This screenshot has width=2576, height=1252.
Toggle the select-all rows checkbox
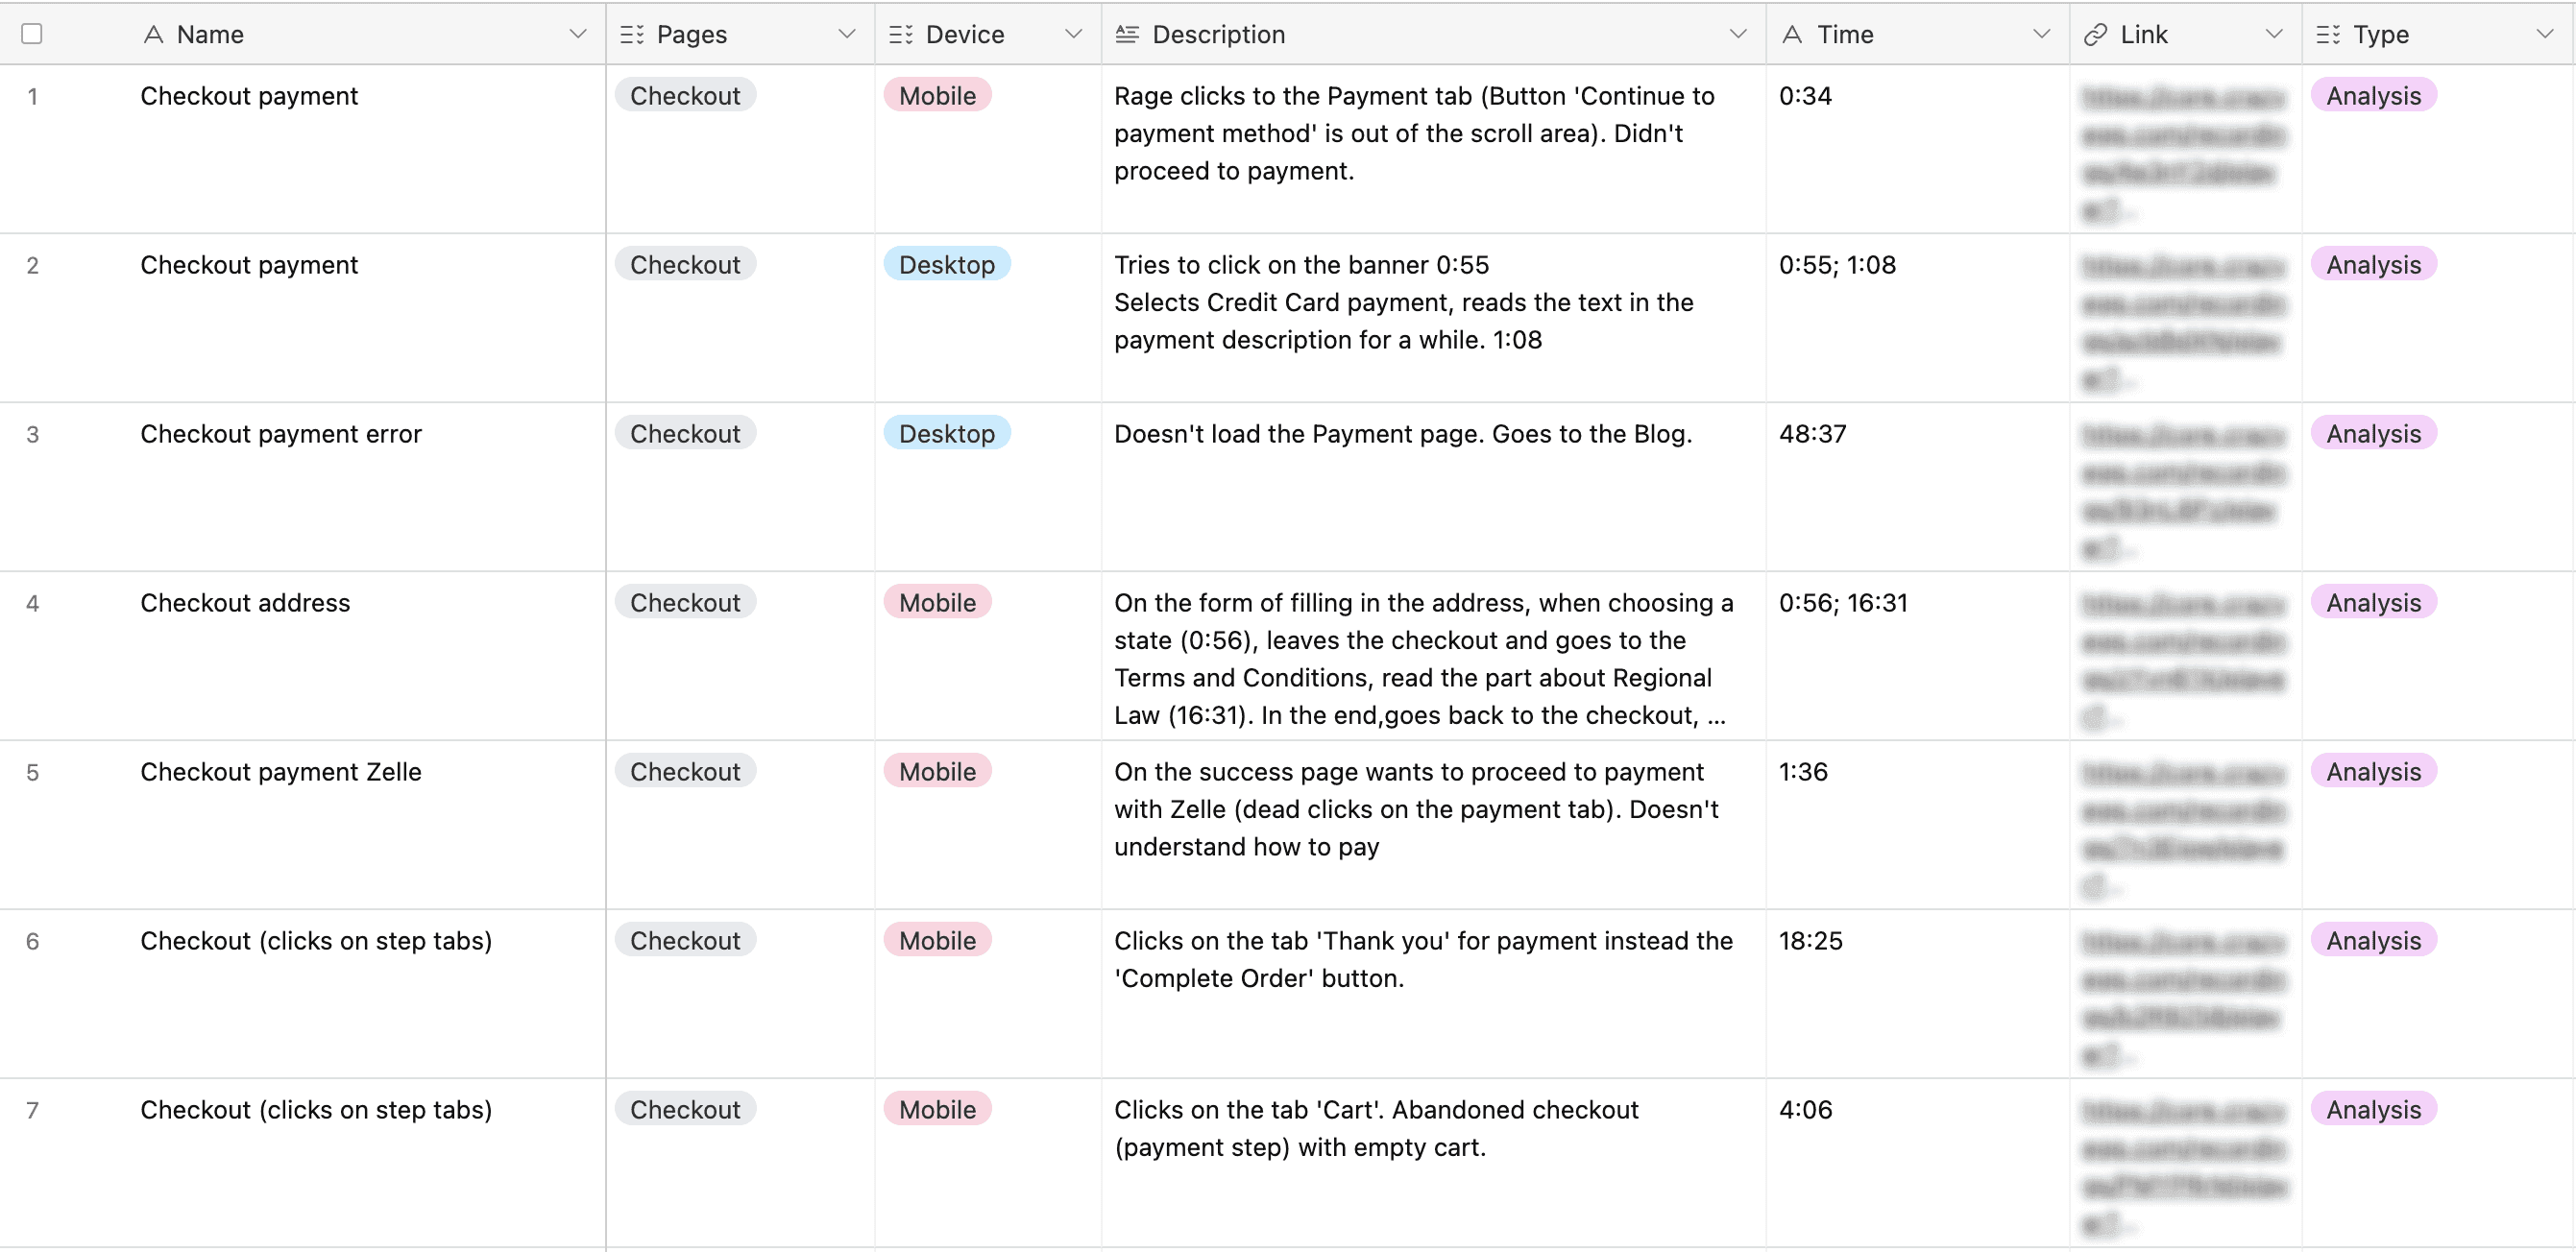coord(32,34)
